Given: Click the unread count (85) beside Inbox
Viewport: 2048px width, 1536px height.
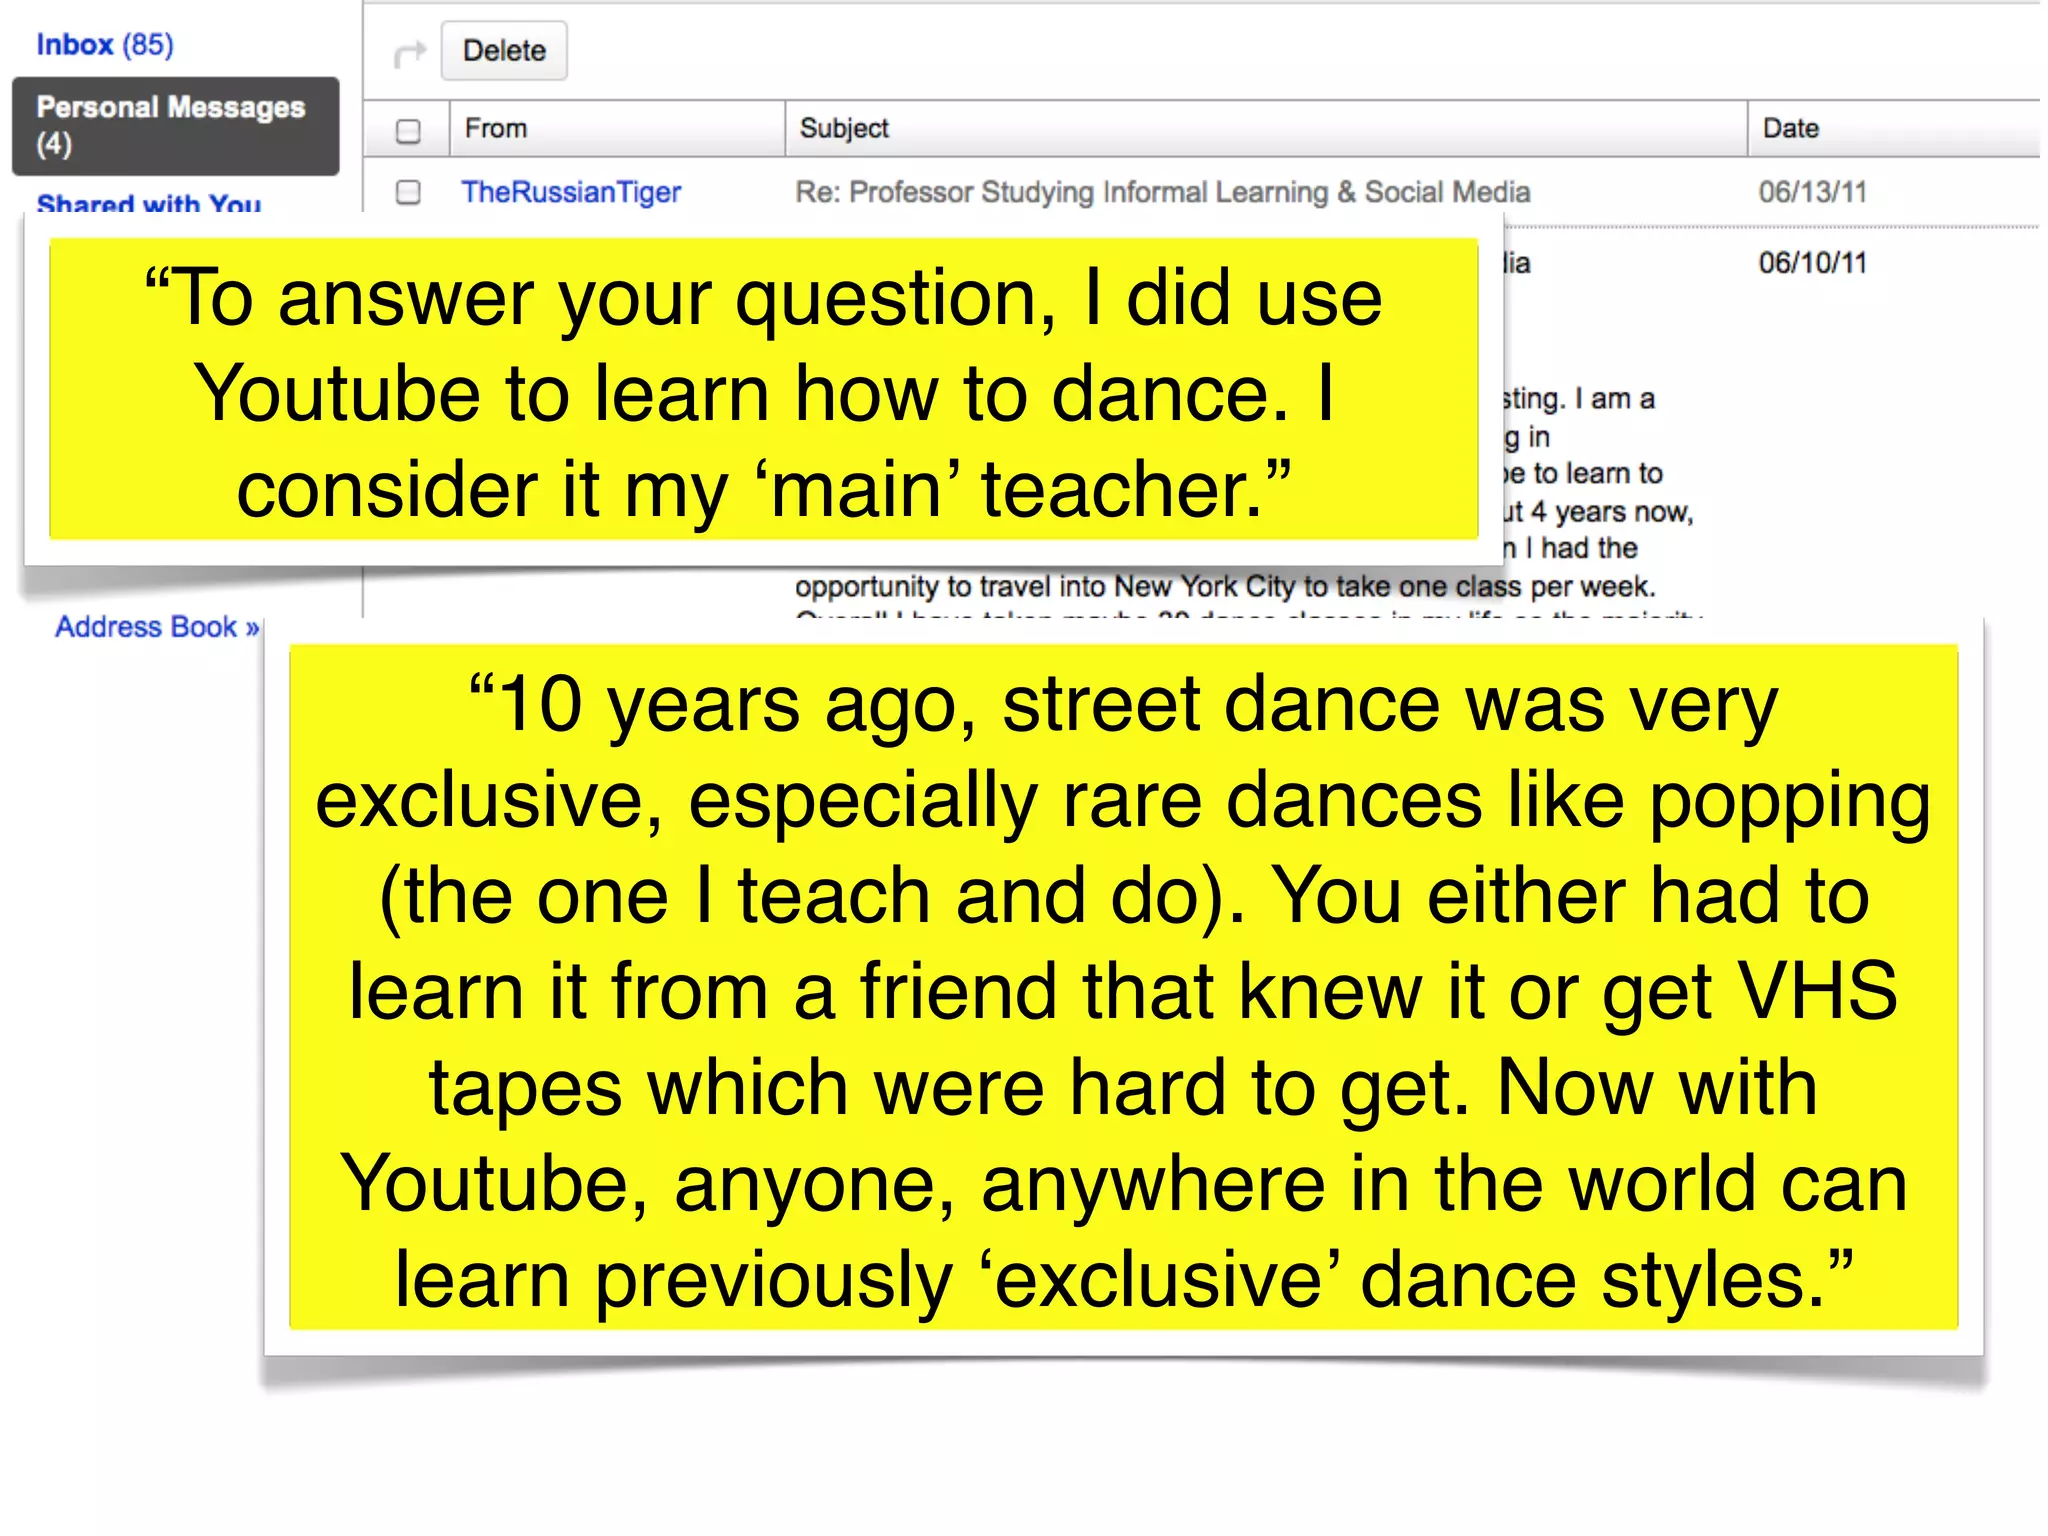Looking at the screenshot, I should point(148,45).
